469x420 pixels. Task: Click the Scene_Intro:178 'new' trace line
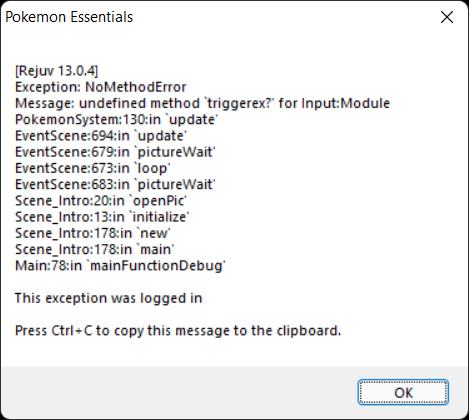click(93, 233)
